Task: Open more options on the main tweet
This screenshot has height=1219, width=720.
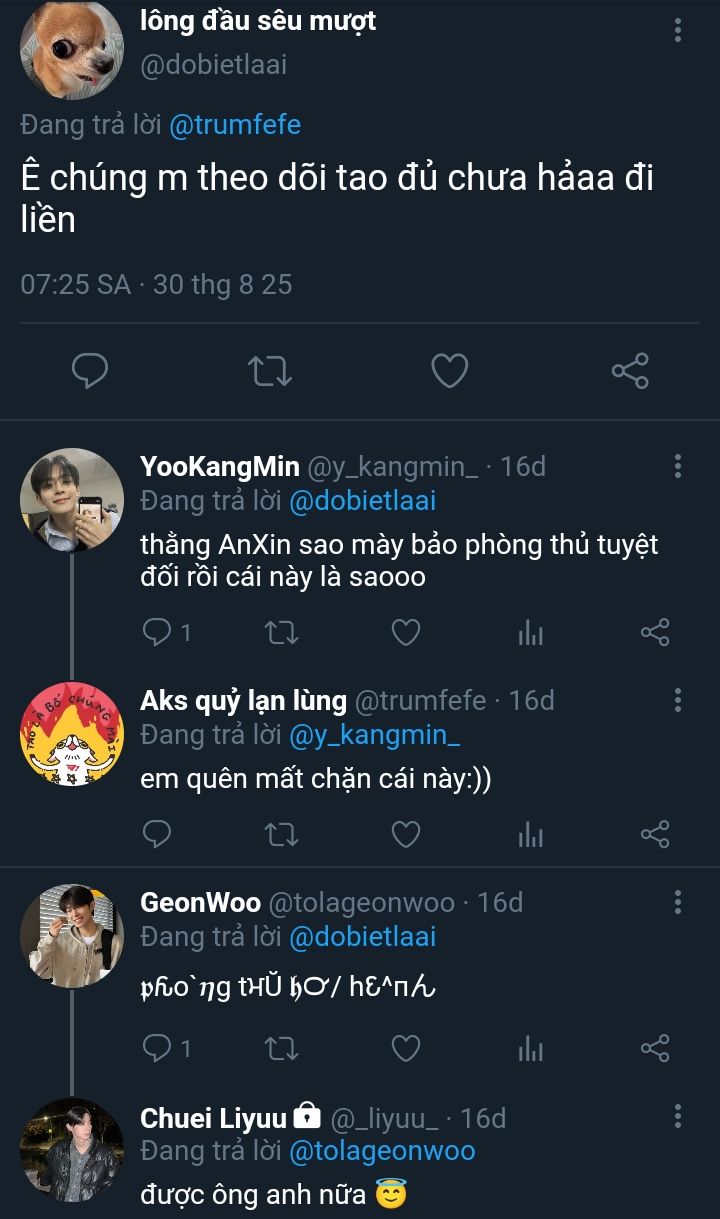Action: (678, 30)
